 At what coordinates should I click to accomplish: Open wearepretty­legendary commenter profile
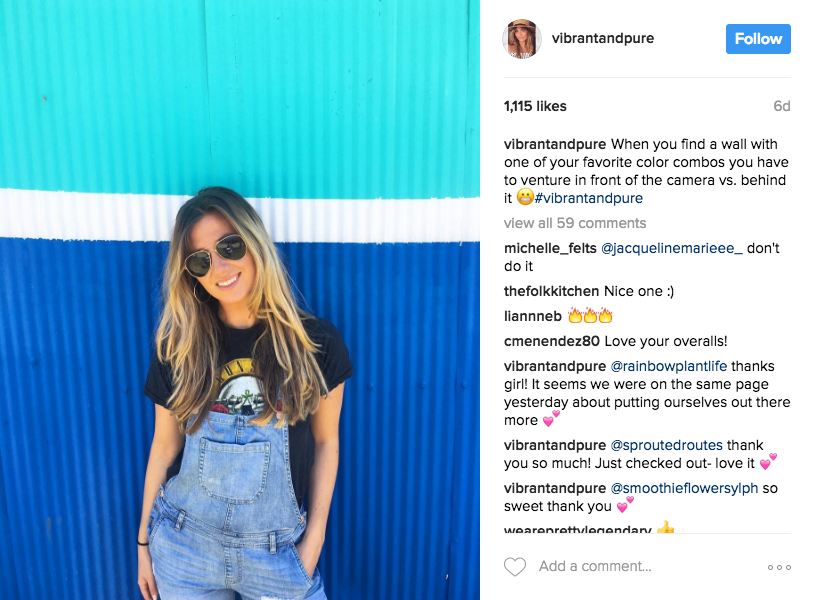tap(577, 529)
